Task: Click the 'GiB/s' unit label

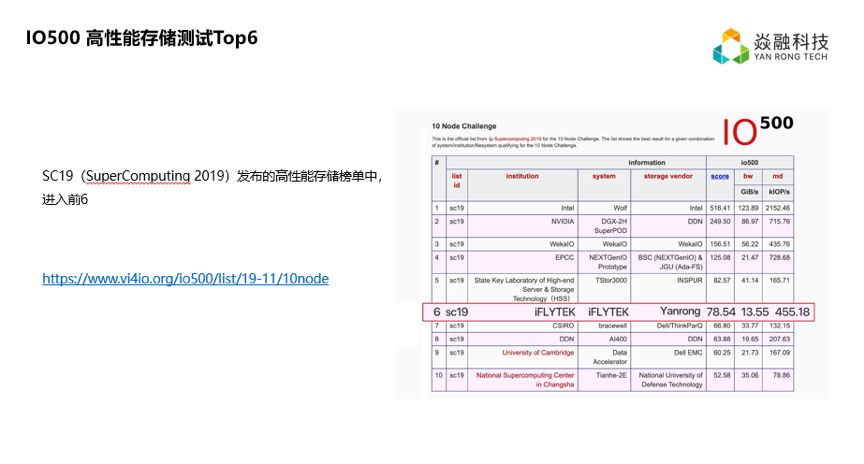Action: [749, 192]
